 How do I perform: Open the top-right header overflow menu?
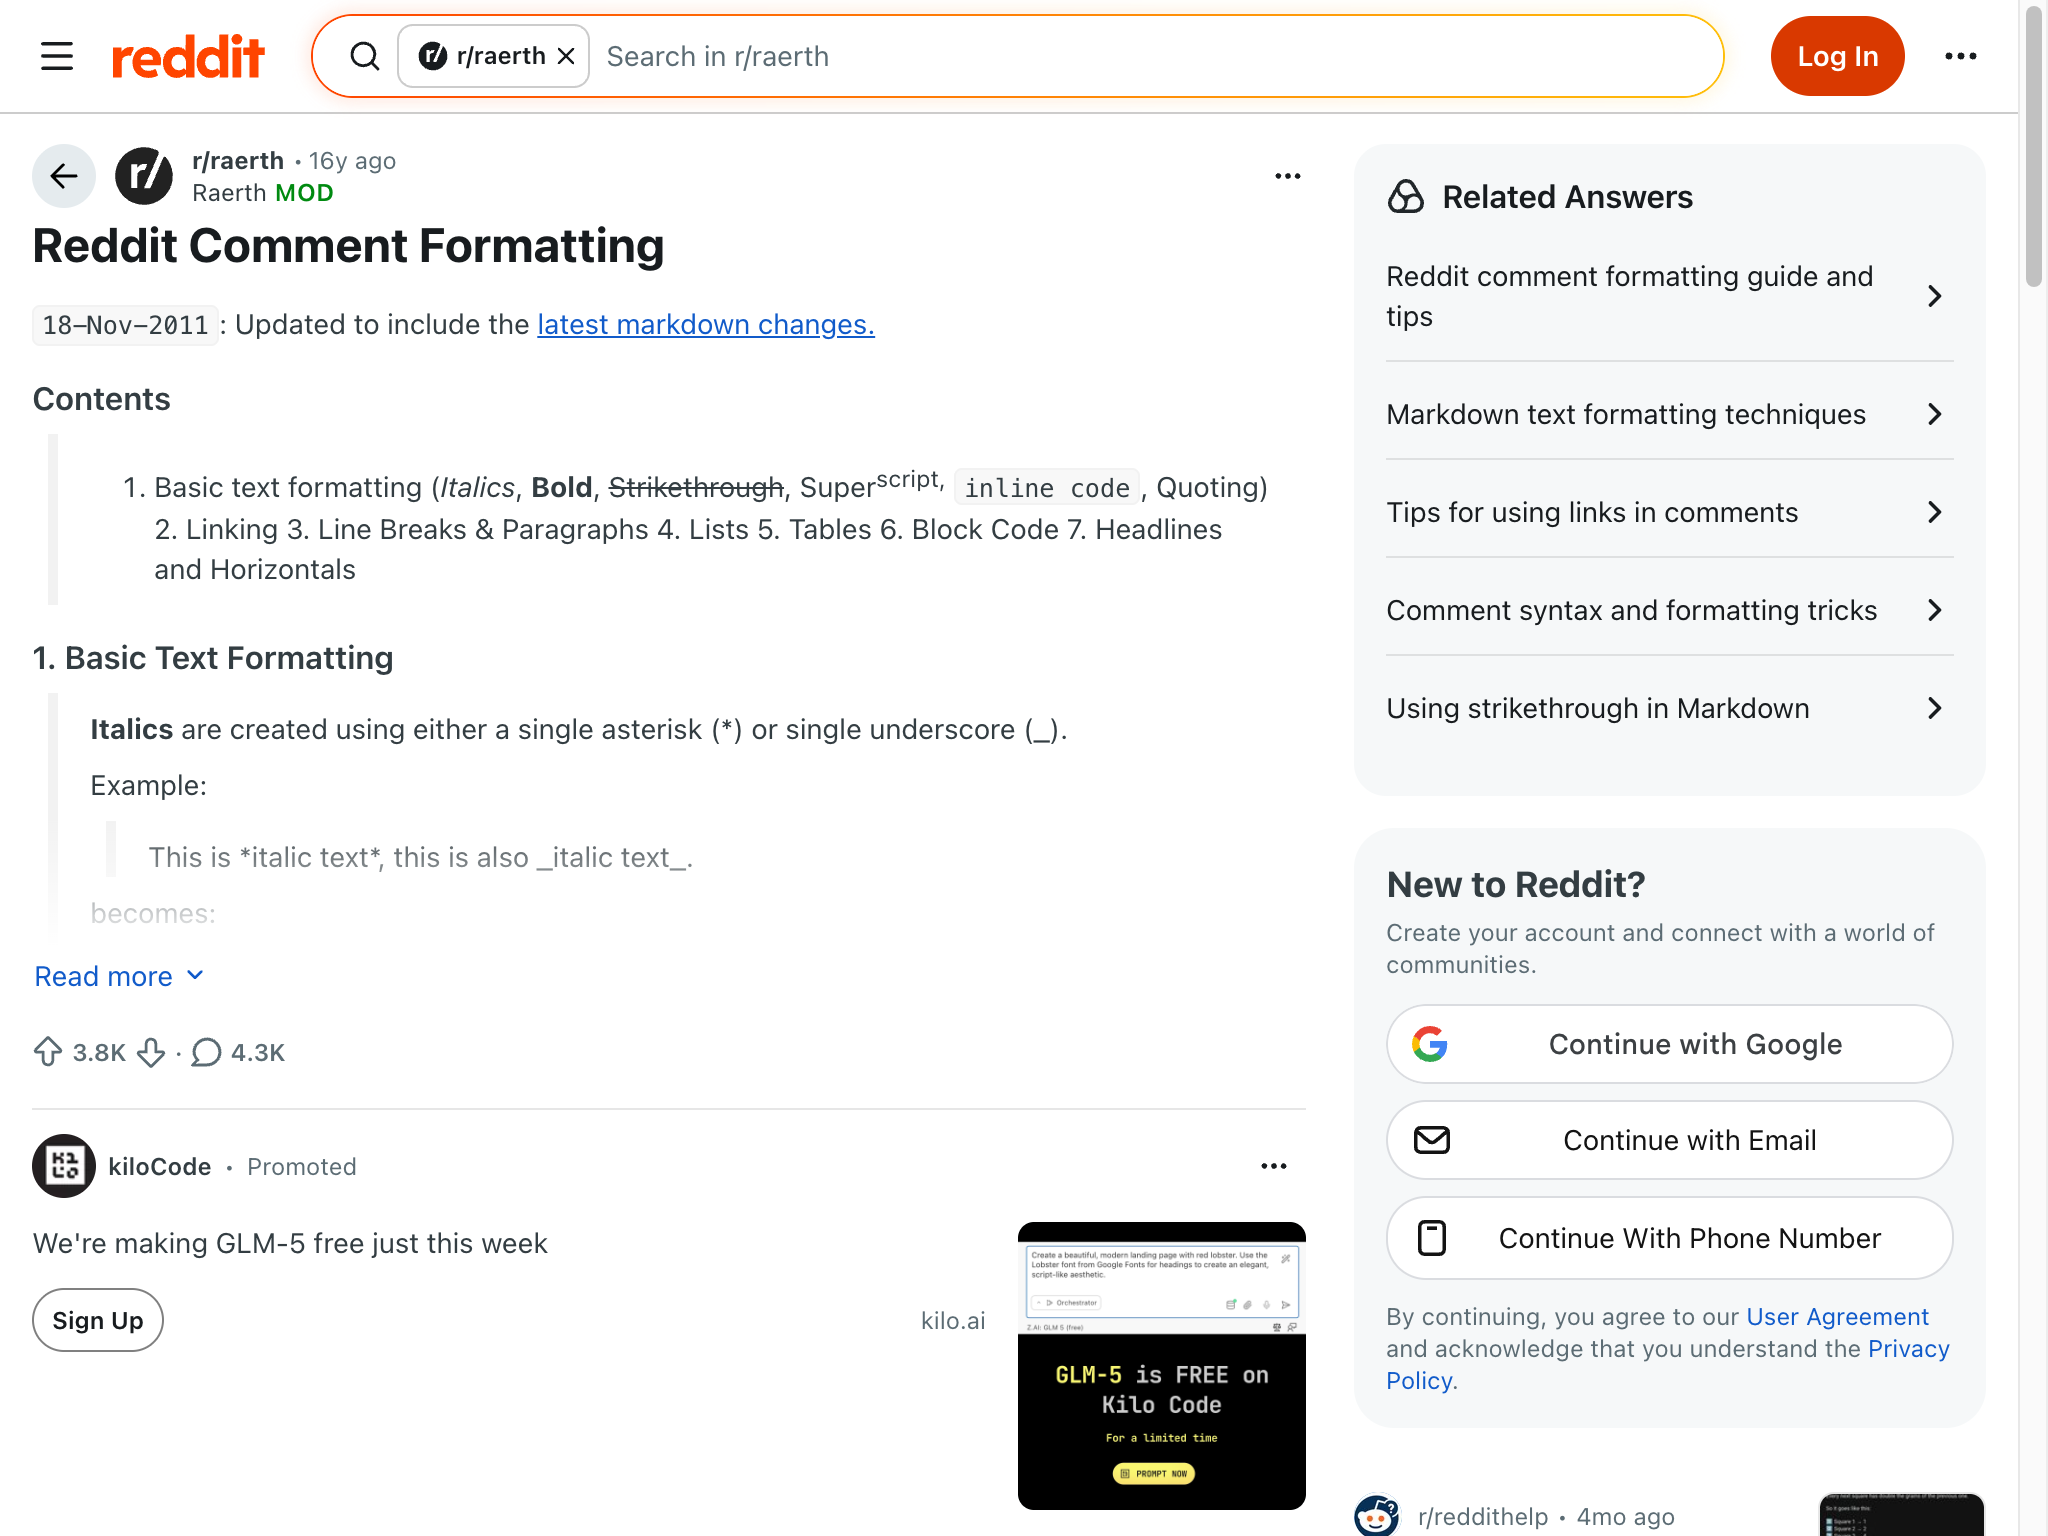tap(1960, 57)
